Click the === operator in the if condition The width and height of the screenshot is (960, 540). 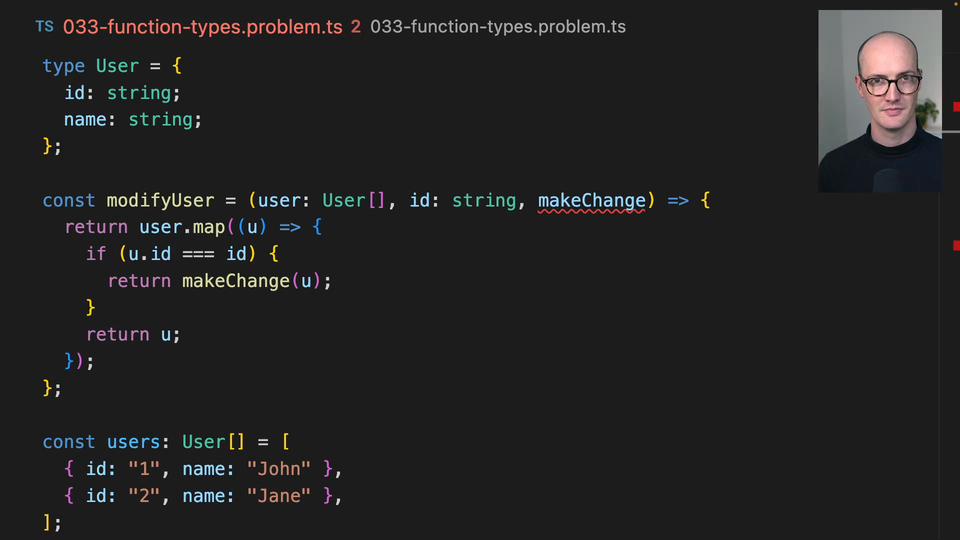point(198,254)
